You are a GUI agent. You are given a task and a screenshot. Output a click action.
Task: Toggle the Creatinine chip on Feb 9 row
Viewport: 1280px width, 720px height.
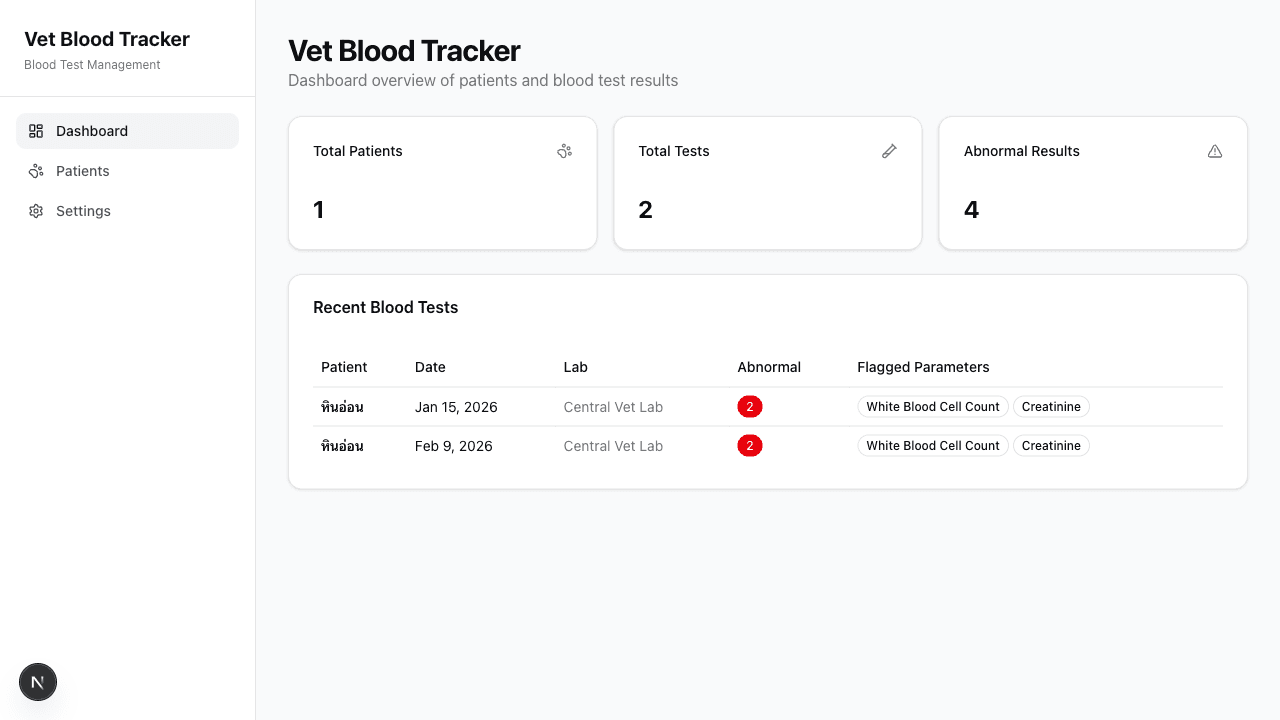1051,446
